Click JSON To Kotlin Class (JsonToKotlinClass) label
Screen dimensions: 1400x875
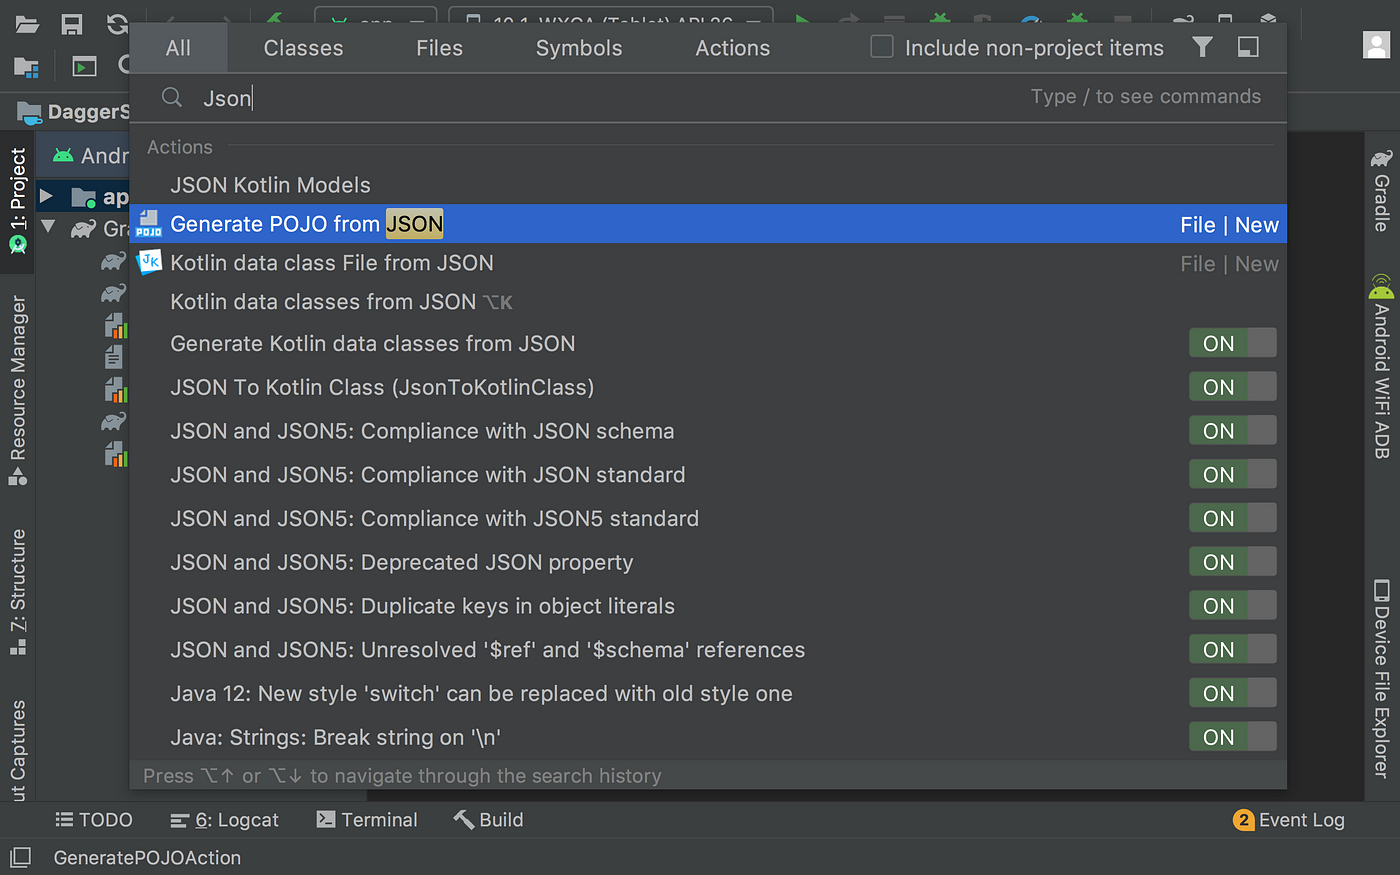coord(382,387)
